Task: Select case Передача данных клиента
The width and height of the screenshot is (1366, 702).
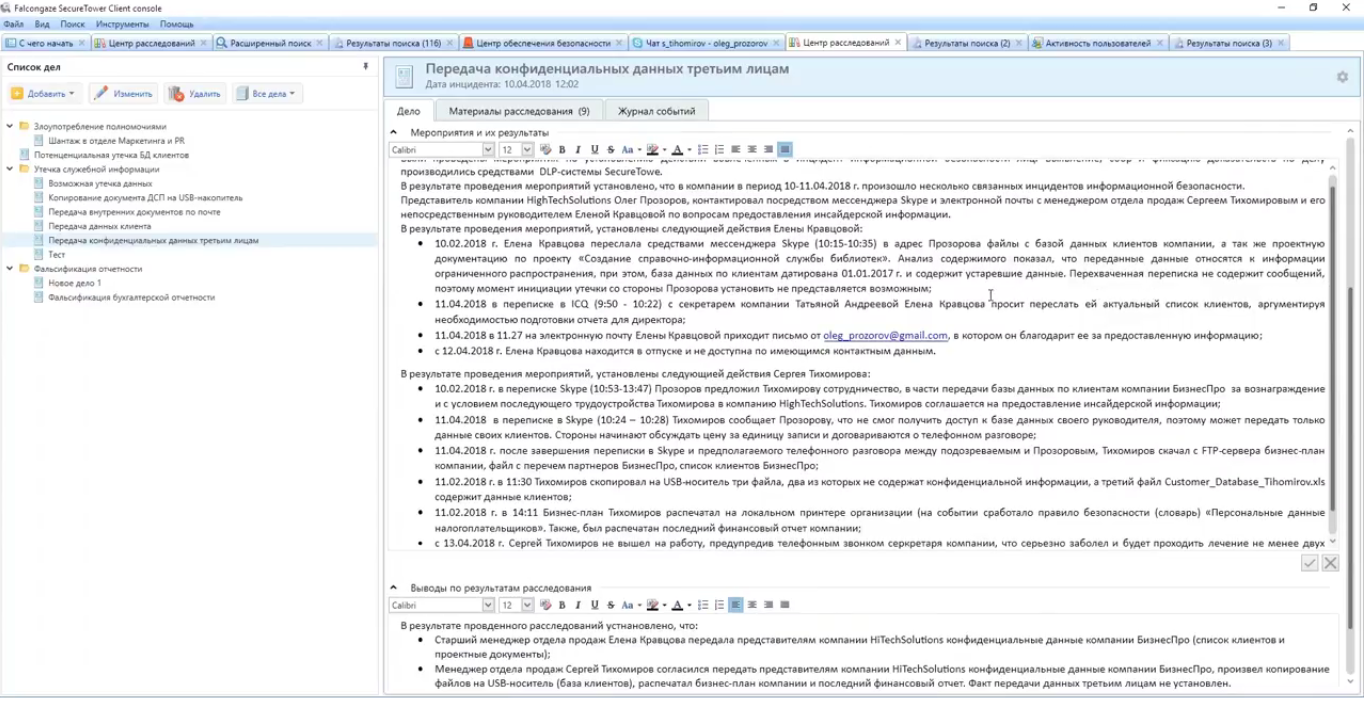Action: (x=99, y=226)
